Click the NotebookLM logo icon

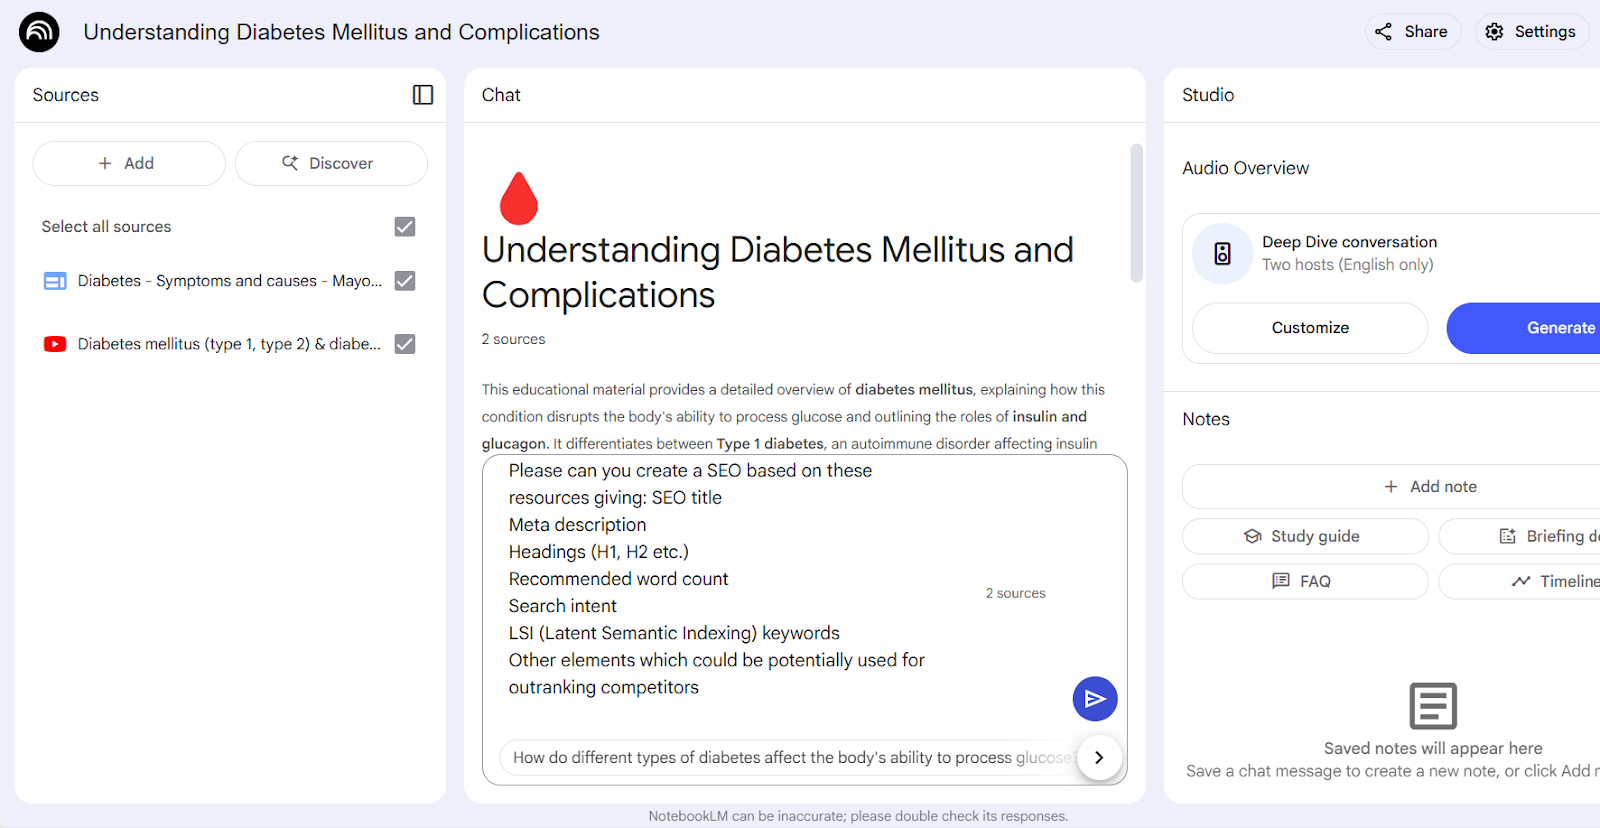tap(39, 32)
